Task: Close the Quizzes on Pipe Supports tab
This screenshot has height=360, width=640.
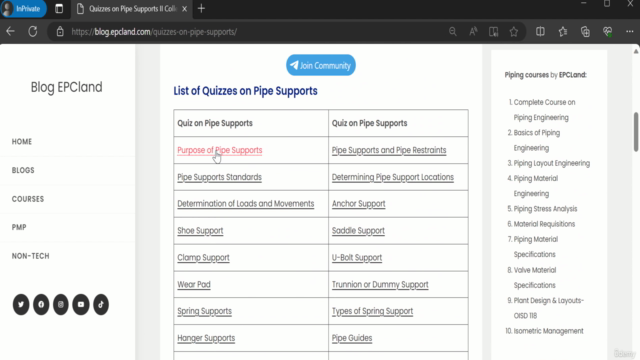Action: pyautogui.click(x=184, y=9)
